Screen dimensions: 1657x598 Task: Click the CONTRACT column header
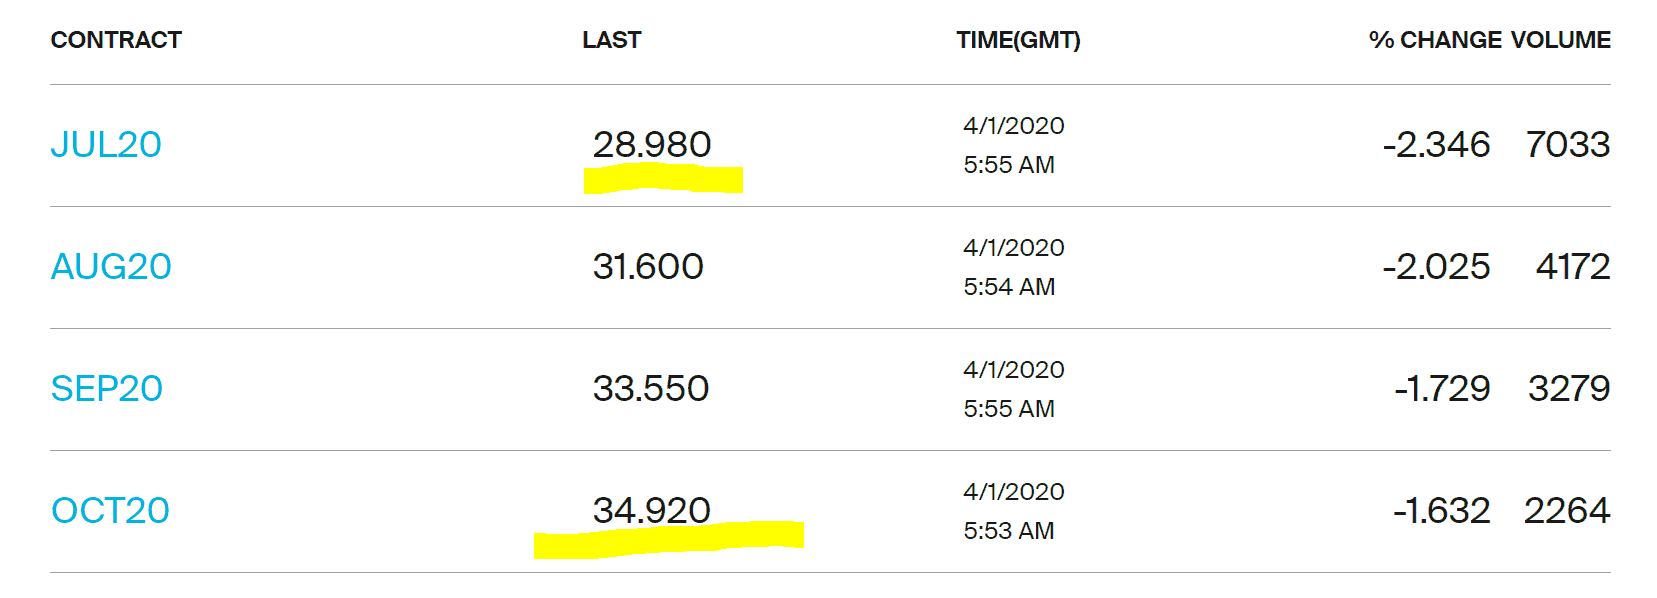(x=116, y=40)
